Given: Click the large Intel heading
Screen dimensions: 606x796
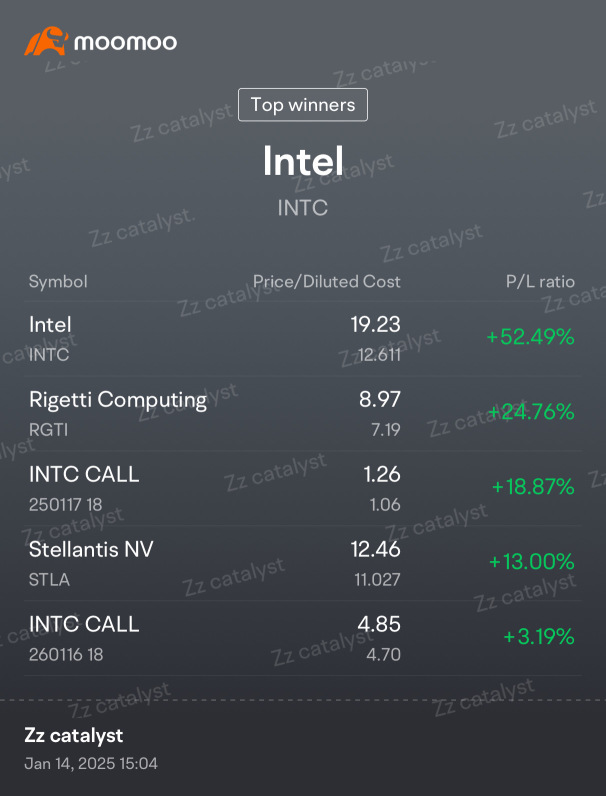Looking at the screenshot, I should pos(303,161).
